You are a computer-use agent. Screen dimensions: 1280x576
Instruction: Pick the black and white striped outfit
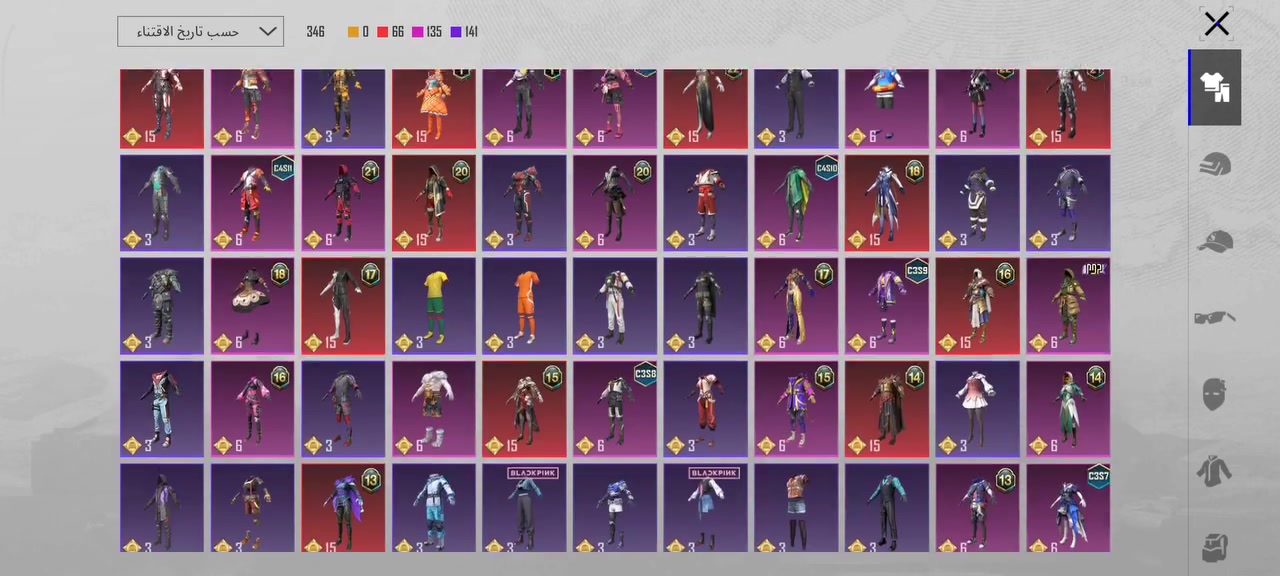(977, 203)
